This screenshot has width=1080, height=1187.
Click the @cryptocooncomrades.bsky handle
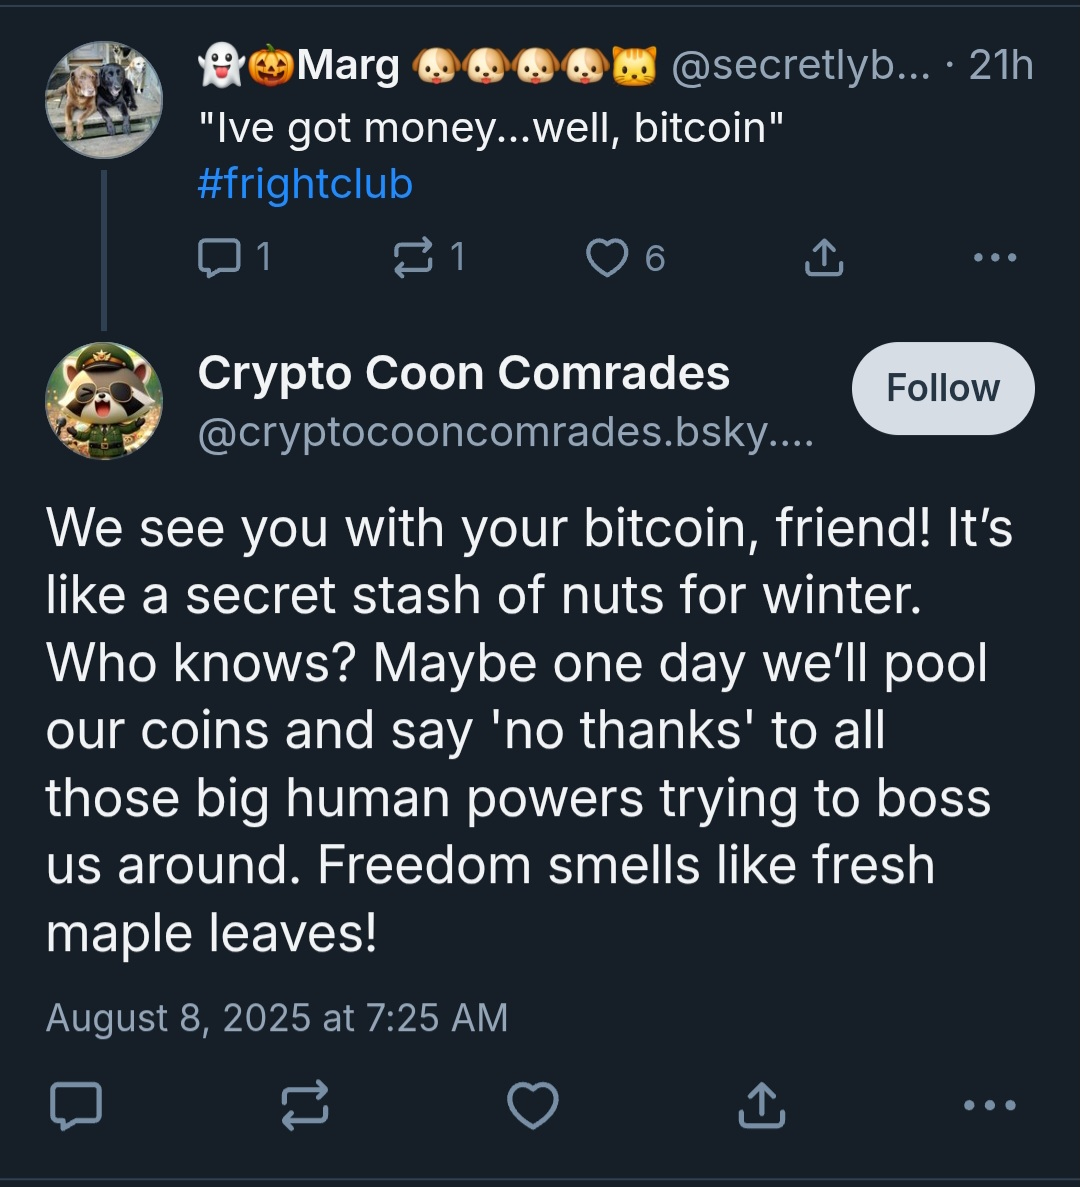[505, 432]
